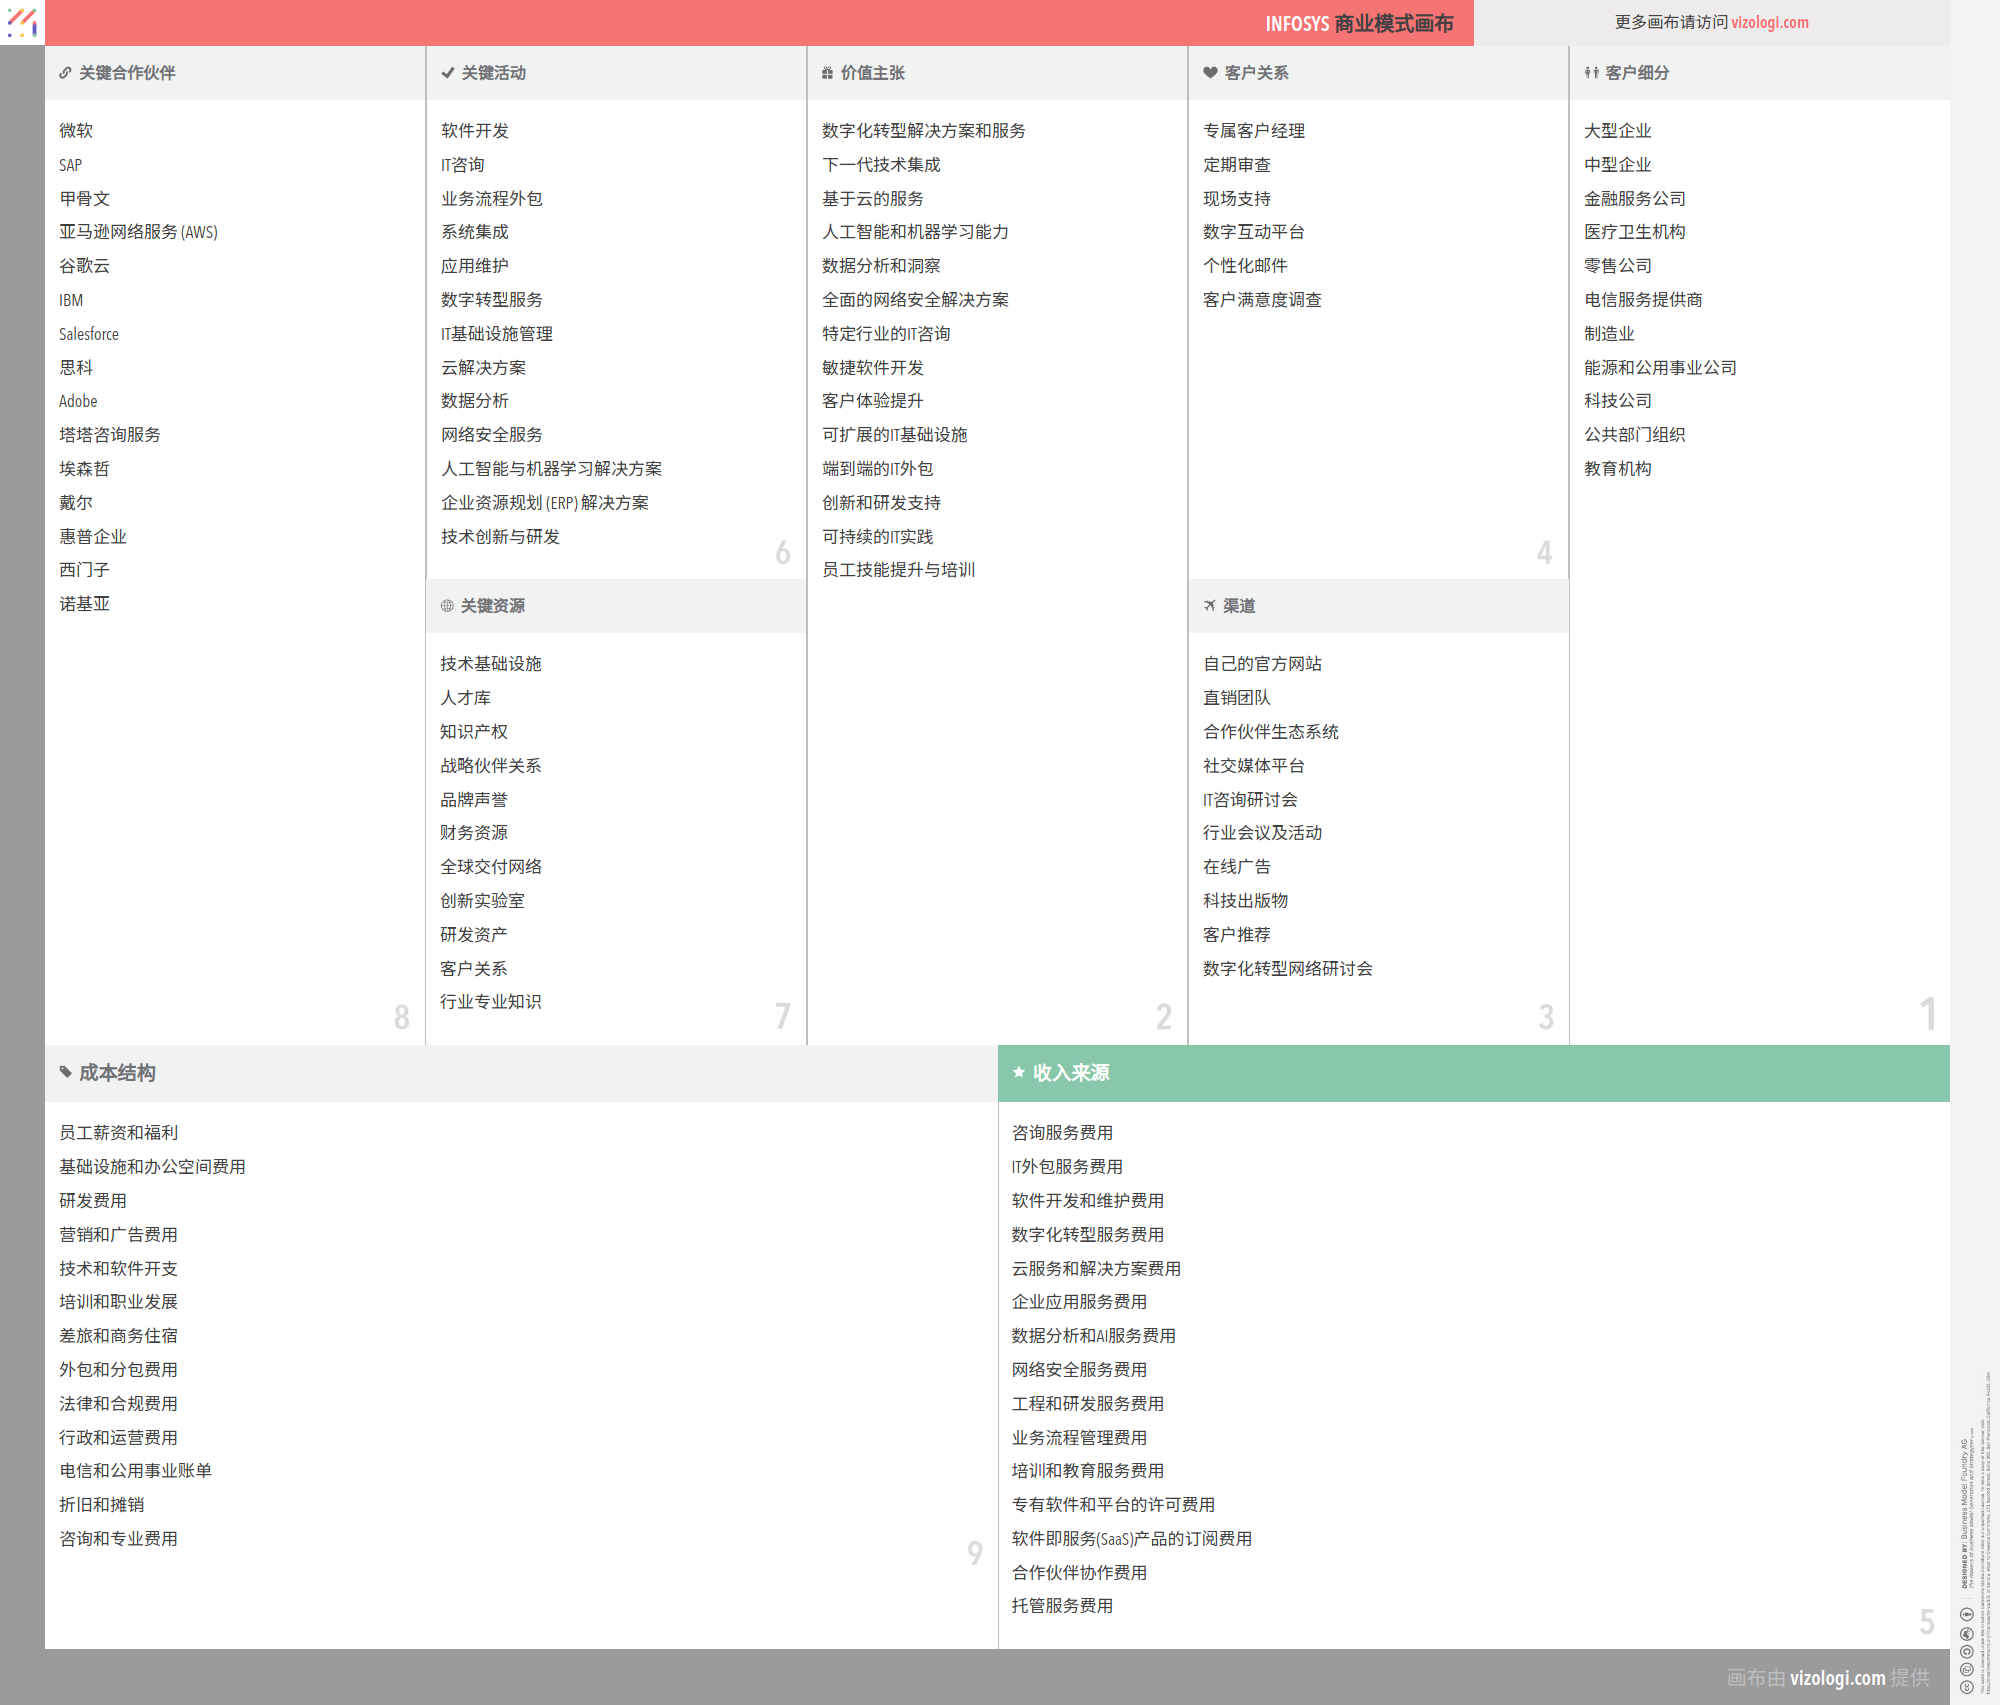Click the tag icon beside 成本结构
This screenshot has height=1705, width=2000.
coord(66,1073)
